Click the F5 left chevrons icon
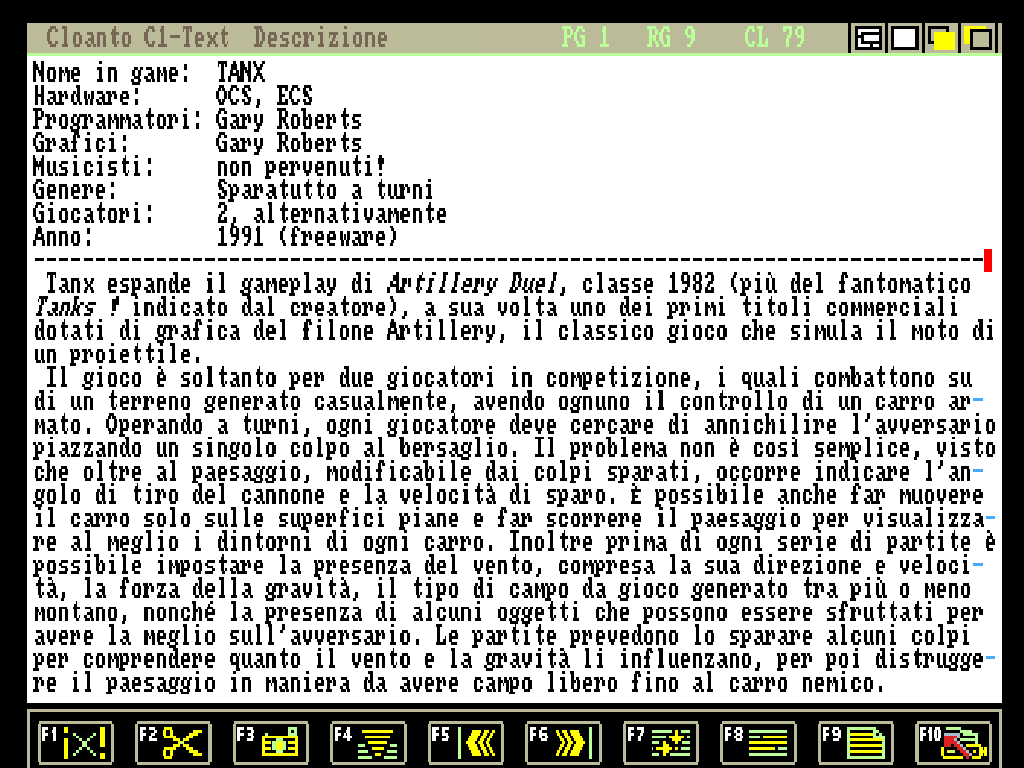Image resolution: width=1024 pixels, height=768 pixels. pos(466,742)
